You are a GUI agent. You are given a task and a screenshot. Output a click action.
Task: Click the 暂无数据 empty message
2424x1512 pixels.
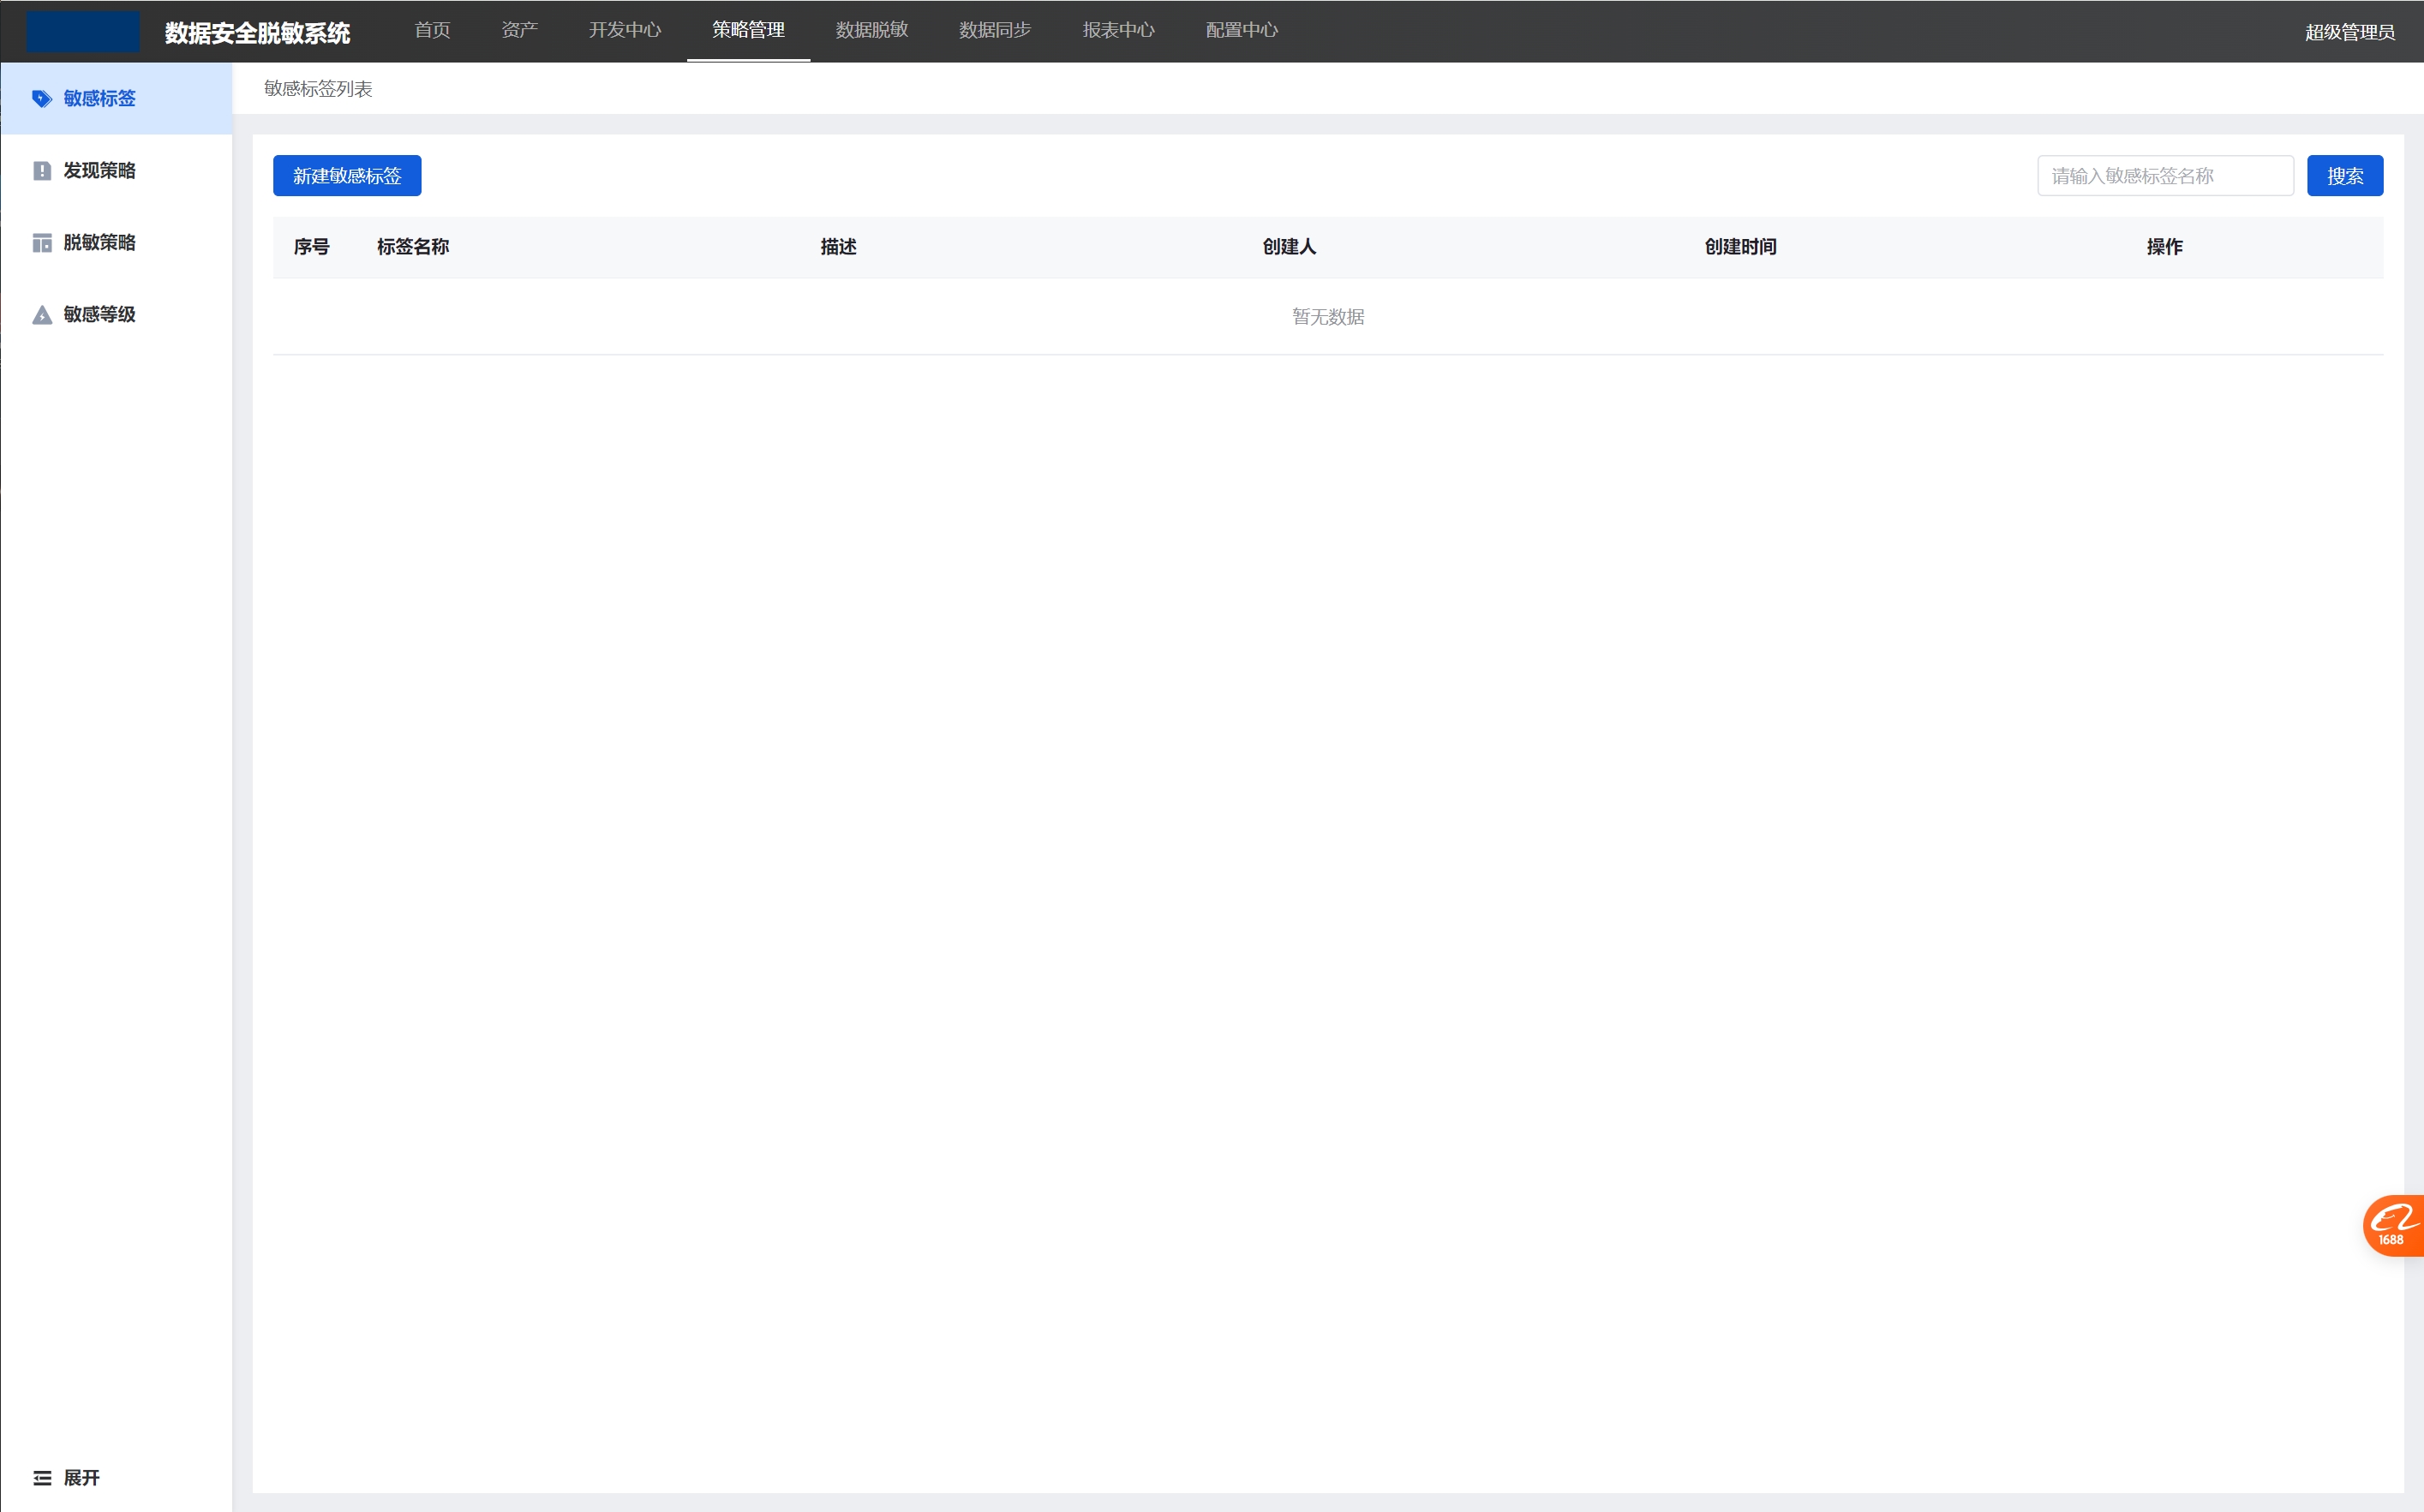1328,317
